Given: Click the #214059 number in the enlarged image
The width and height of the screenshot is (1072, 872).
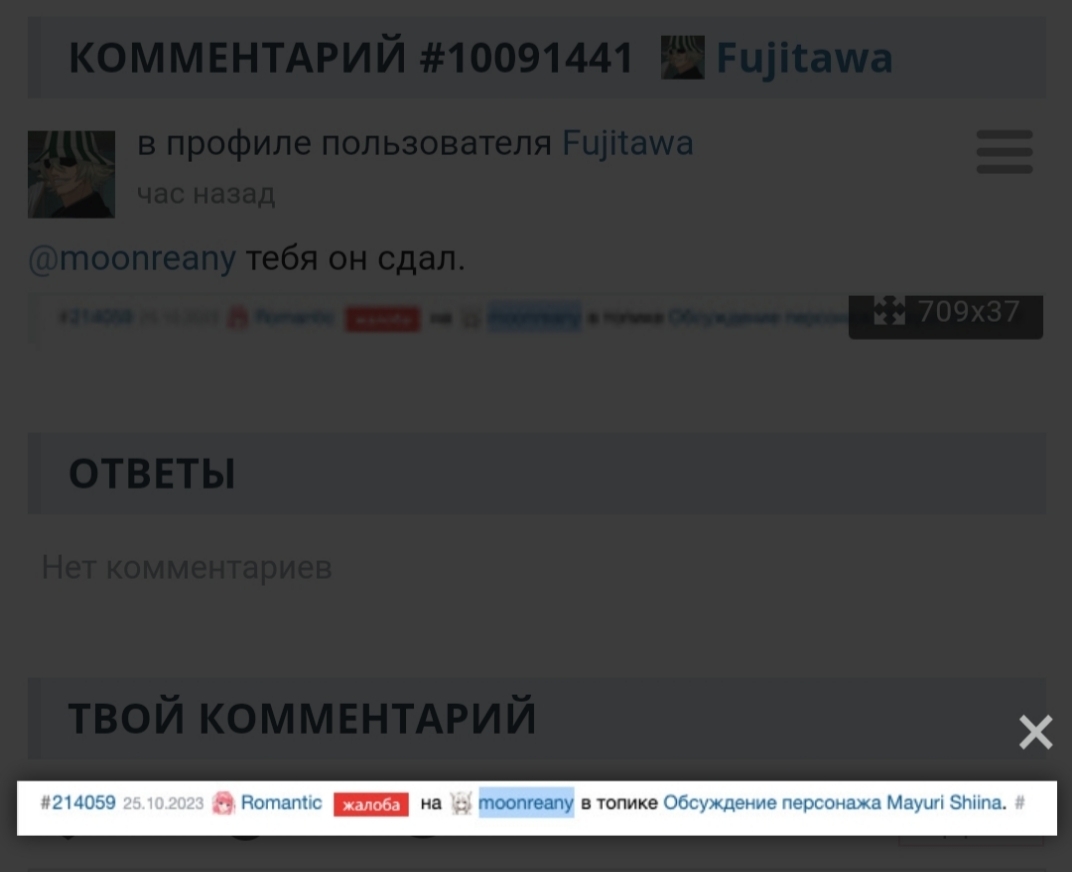Looking at the screenshot, I should click(78, 803).
